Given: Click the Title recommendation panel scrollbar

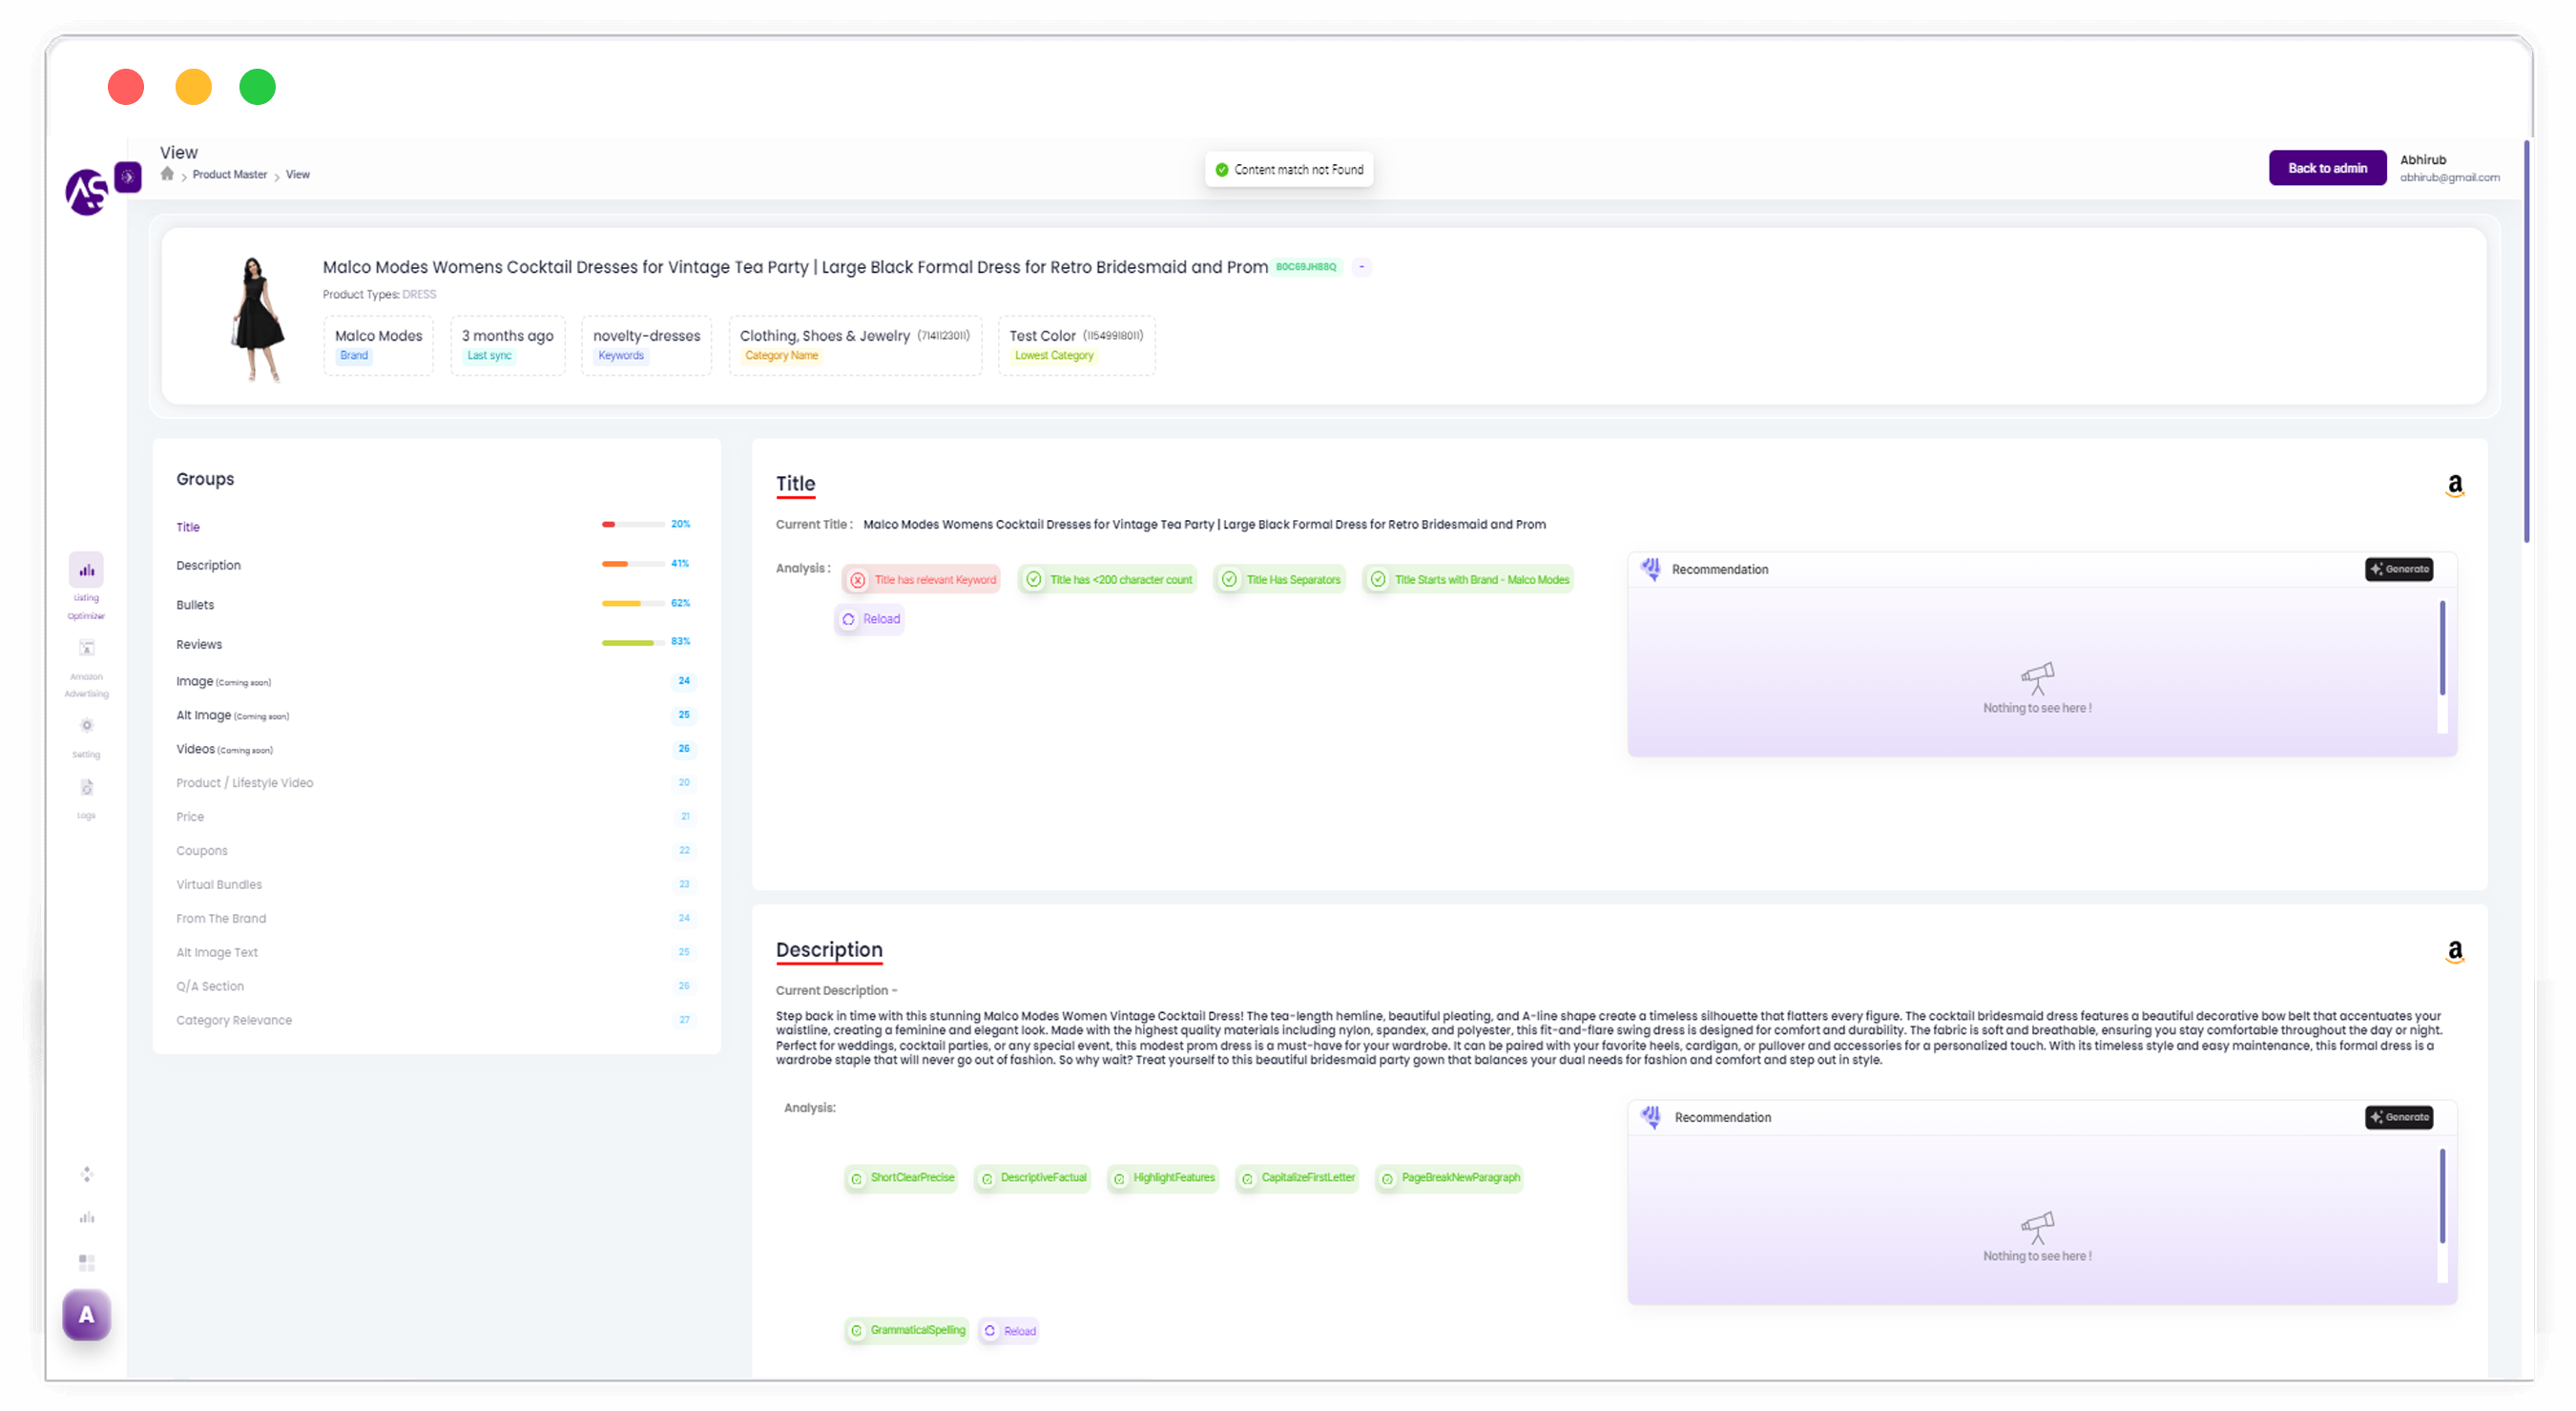Looking at the screenshot, I should pos(2441,648).
